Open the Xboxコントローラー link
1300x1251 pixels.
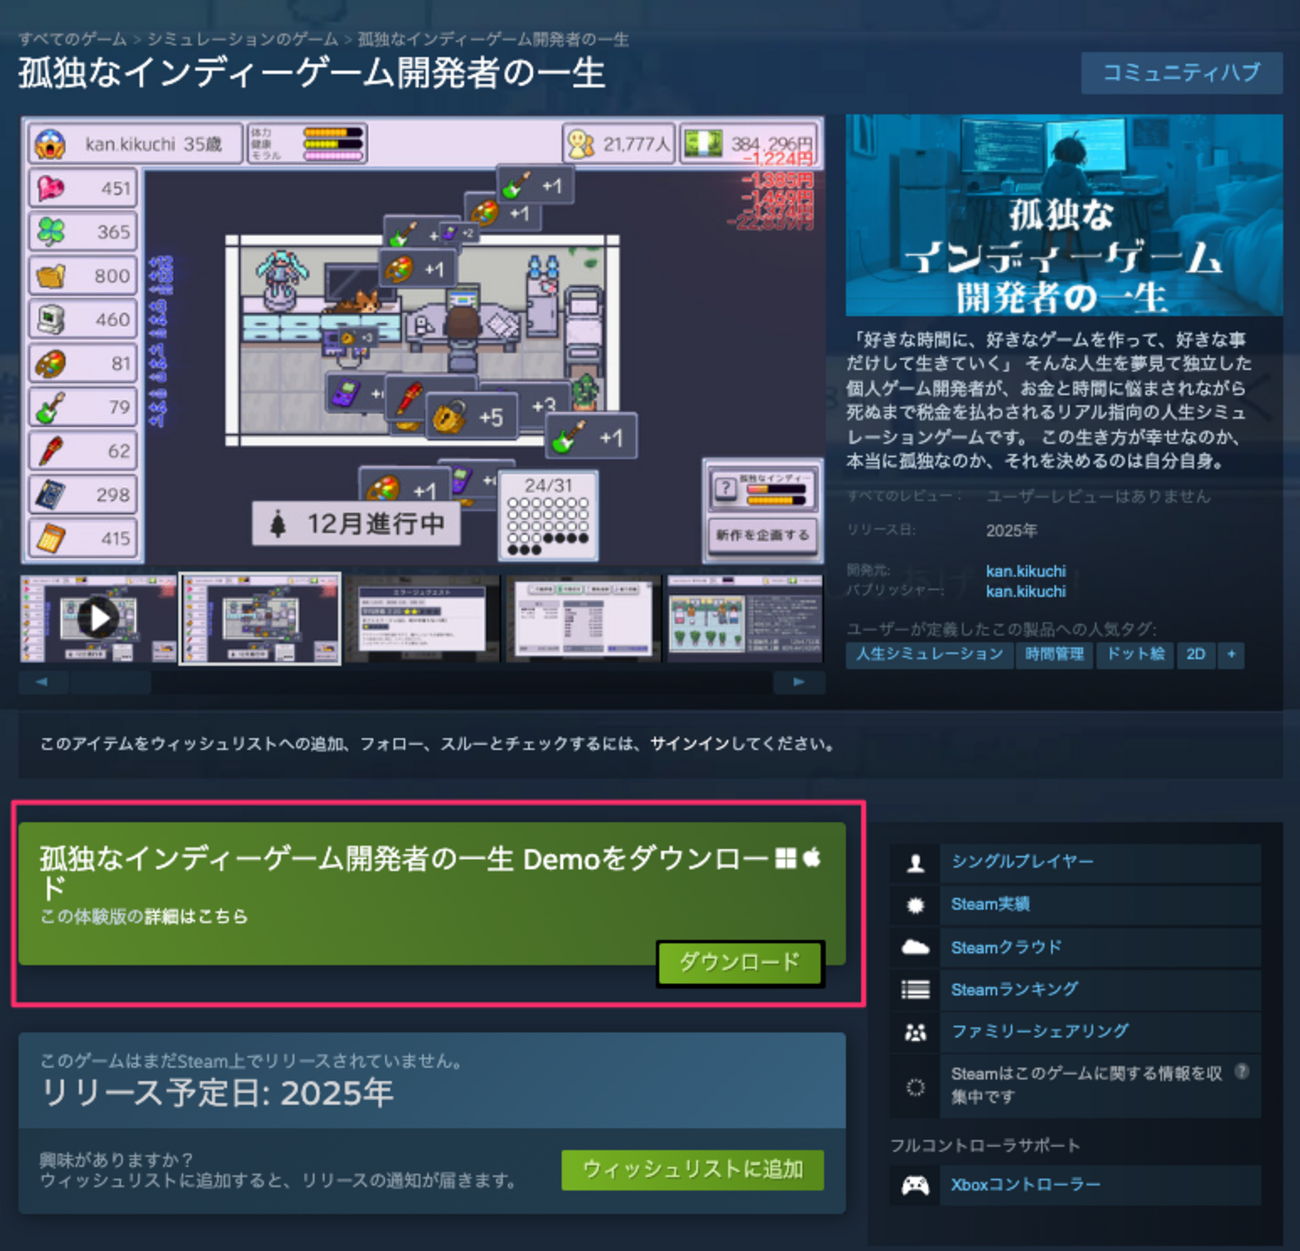point(1025,1185)
